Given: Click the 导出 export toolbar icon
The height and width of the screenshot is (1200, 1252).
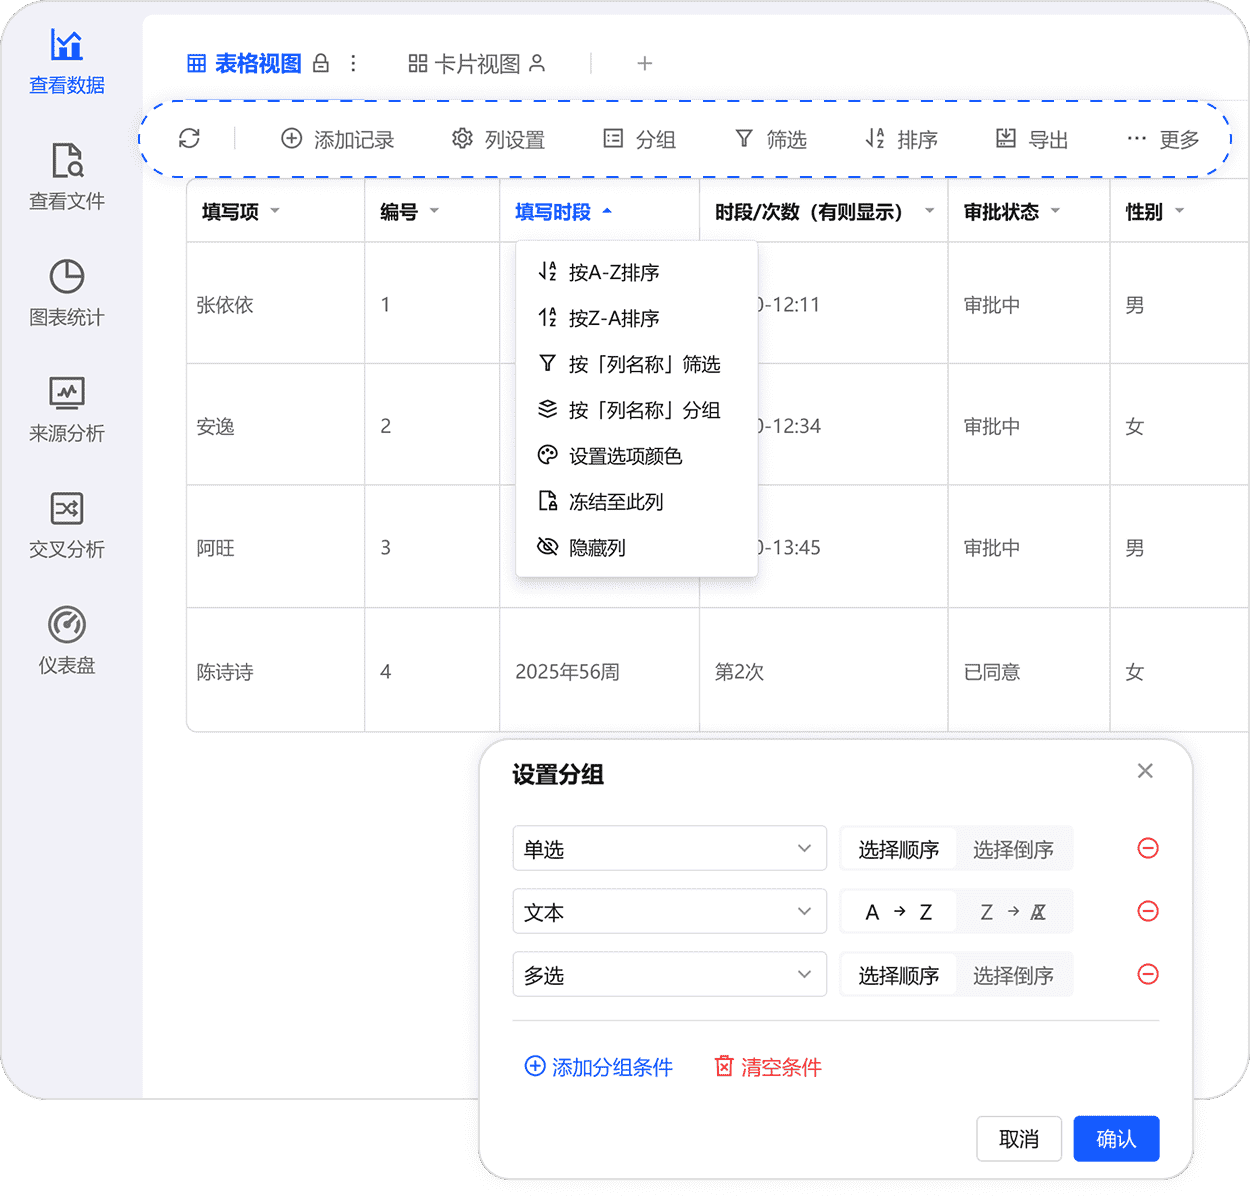Looking at the screenshot, I should (1006, 139).
